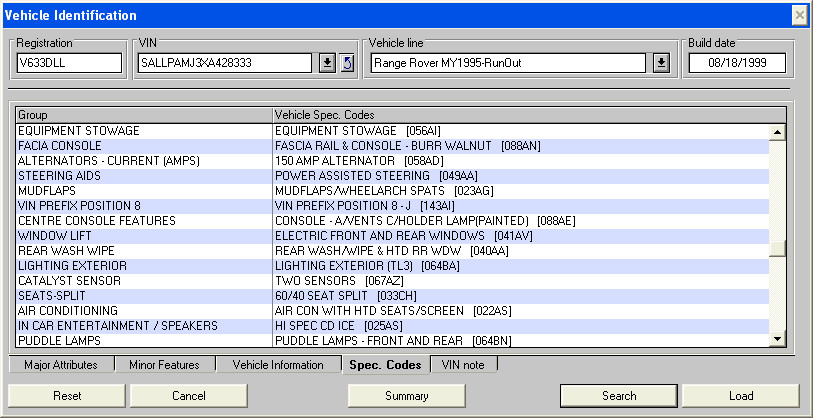Click the VIN input field
813x418 pixels.
pos(225,63)
